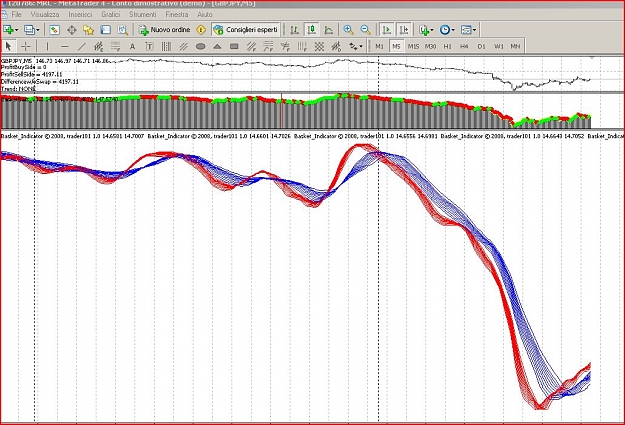The height and width of the screenshot is (425, 625).
Task: Toggle chart shift button
Action: click(403, 30)
